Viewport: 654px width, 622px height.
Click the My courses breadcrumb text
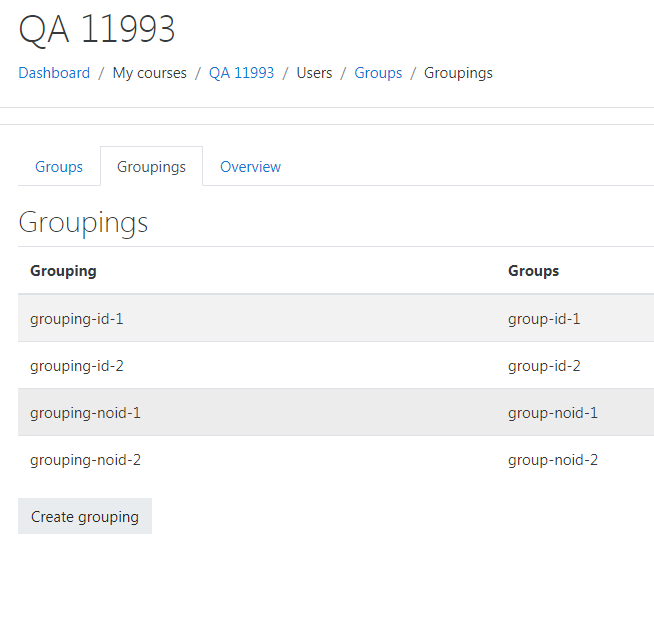point(149,73)
